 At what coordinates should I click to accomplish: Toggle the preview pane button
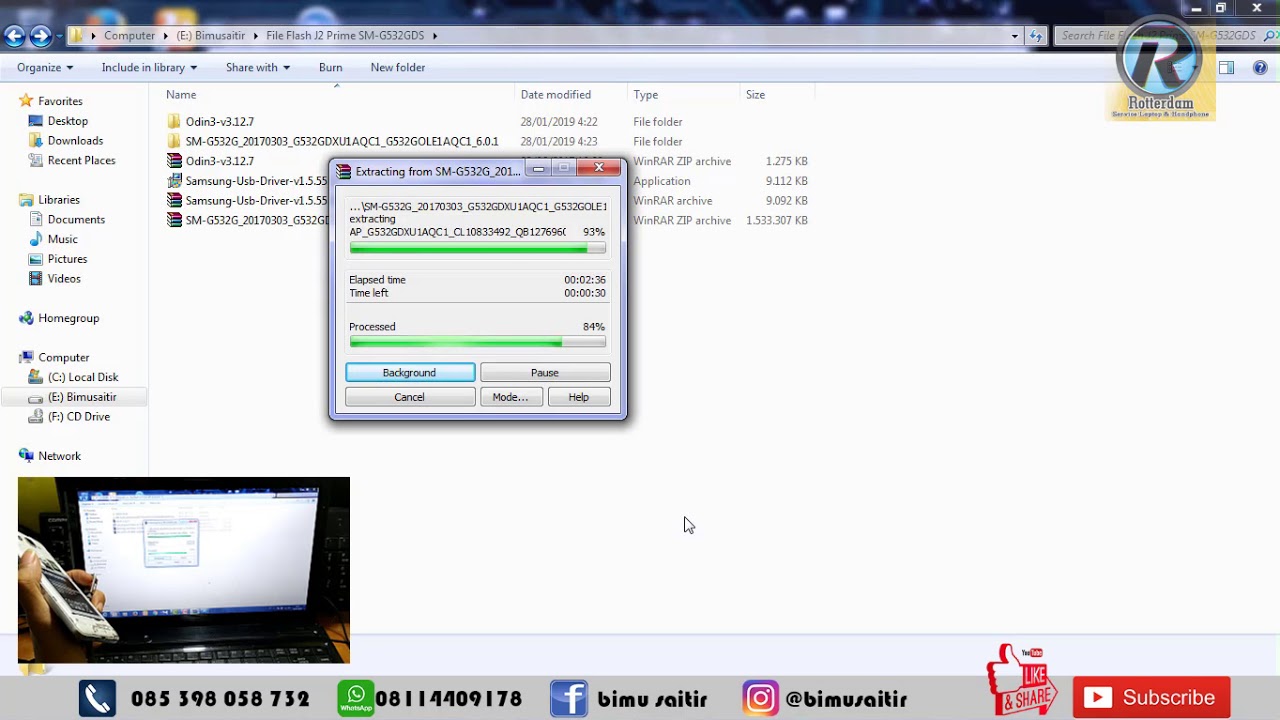1226,68
